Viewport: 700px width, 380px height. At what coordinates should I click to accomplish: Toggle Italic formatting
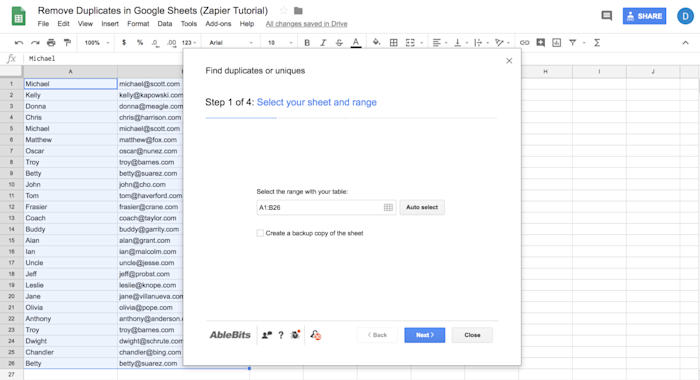tap(323, 43)
